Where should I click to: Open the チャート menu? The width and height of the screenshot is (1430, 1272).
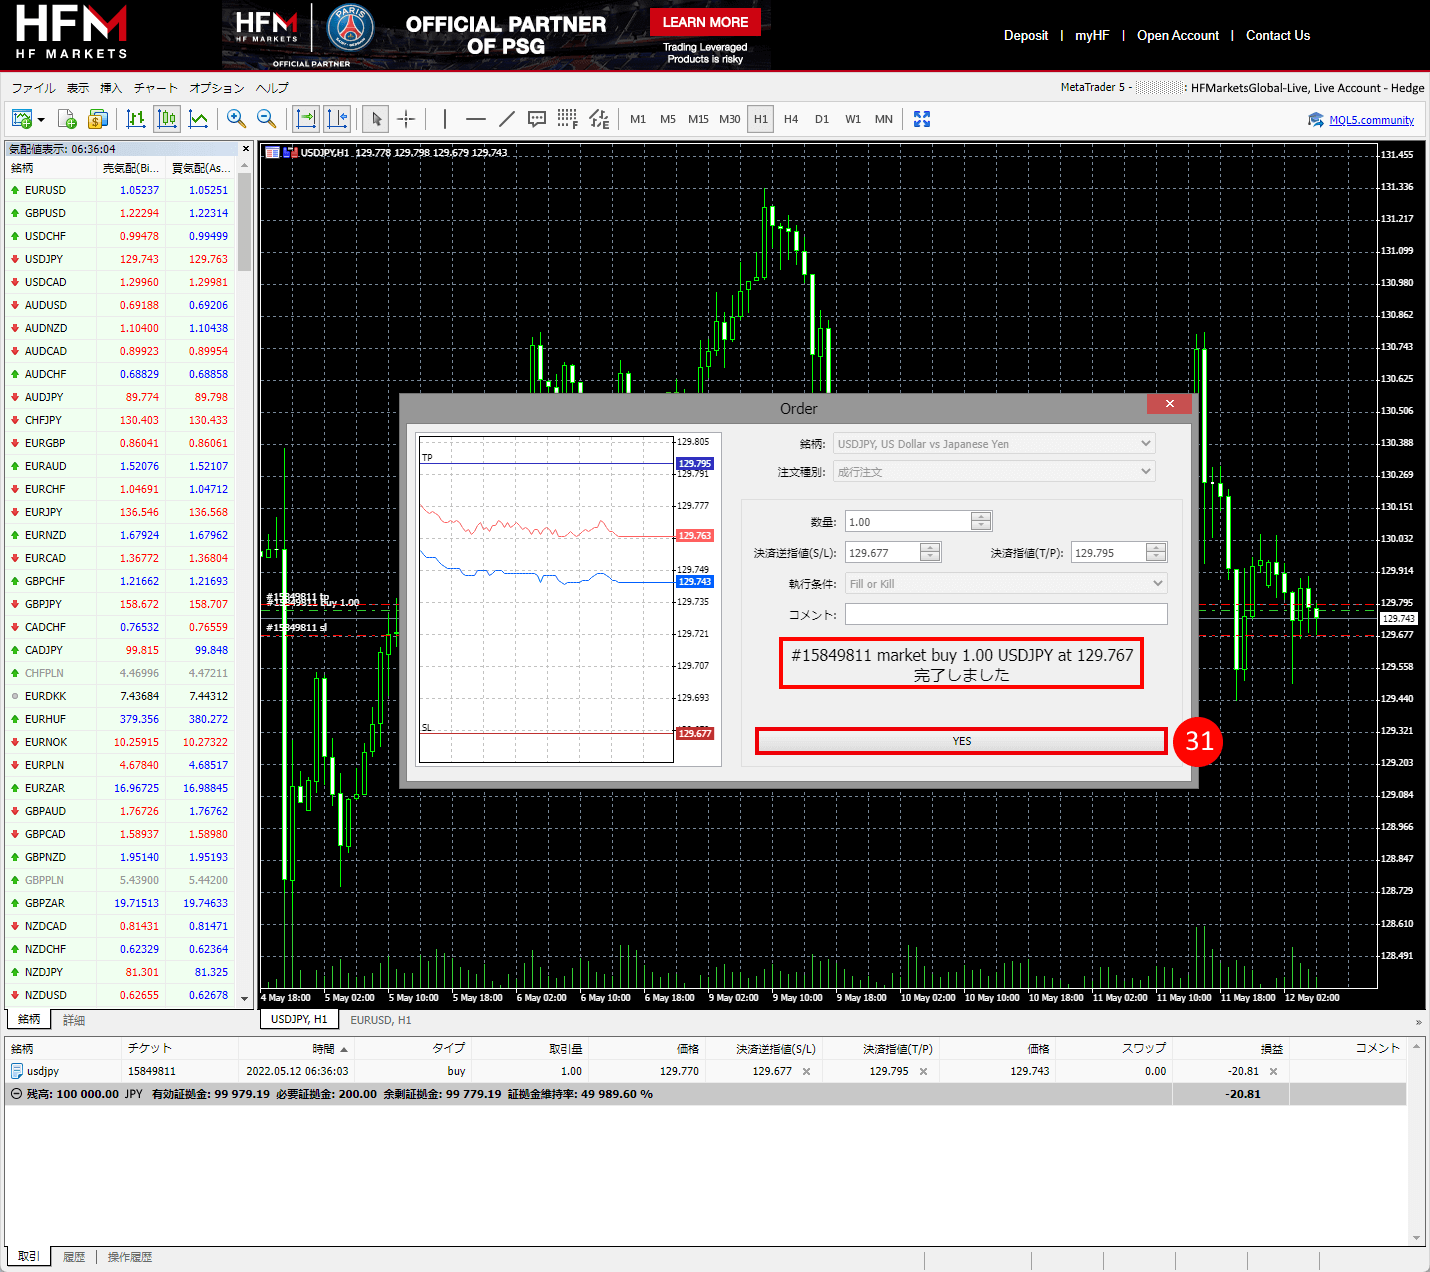point(155,88)
